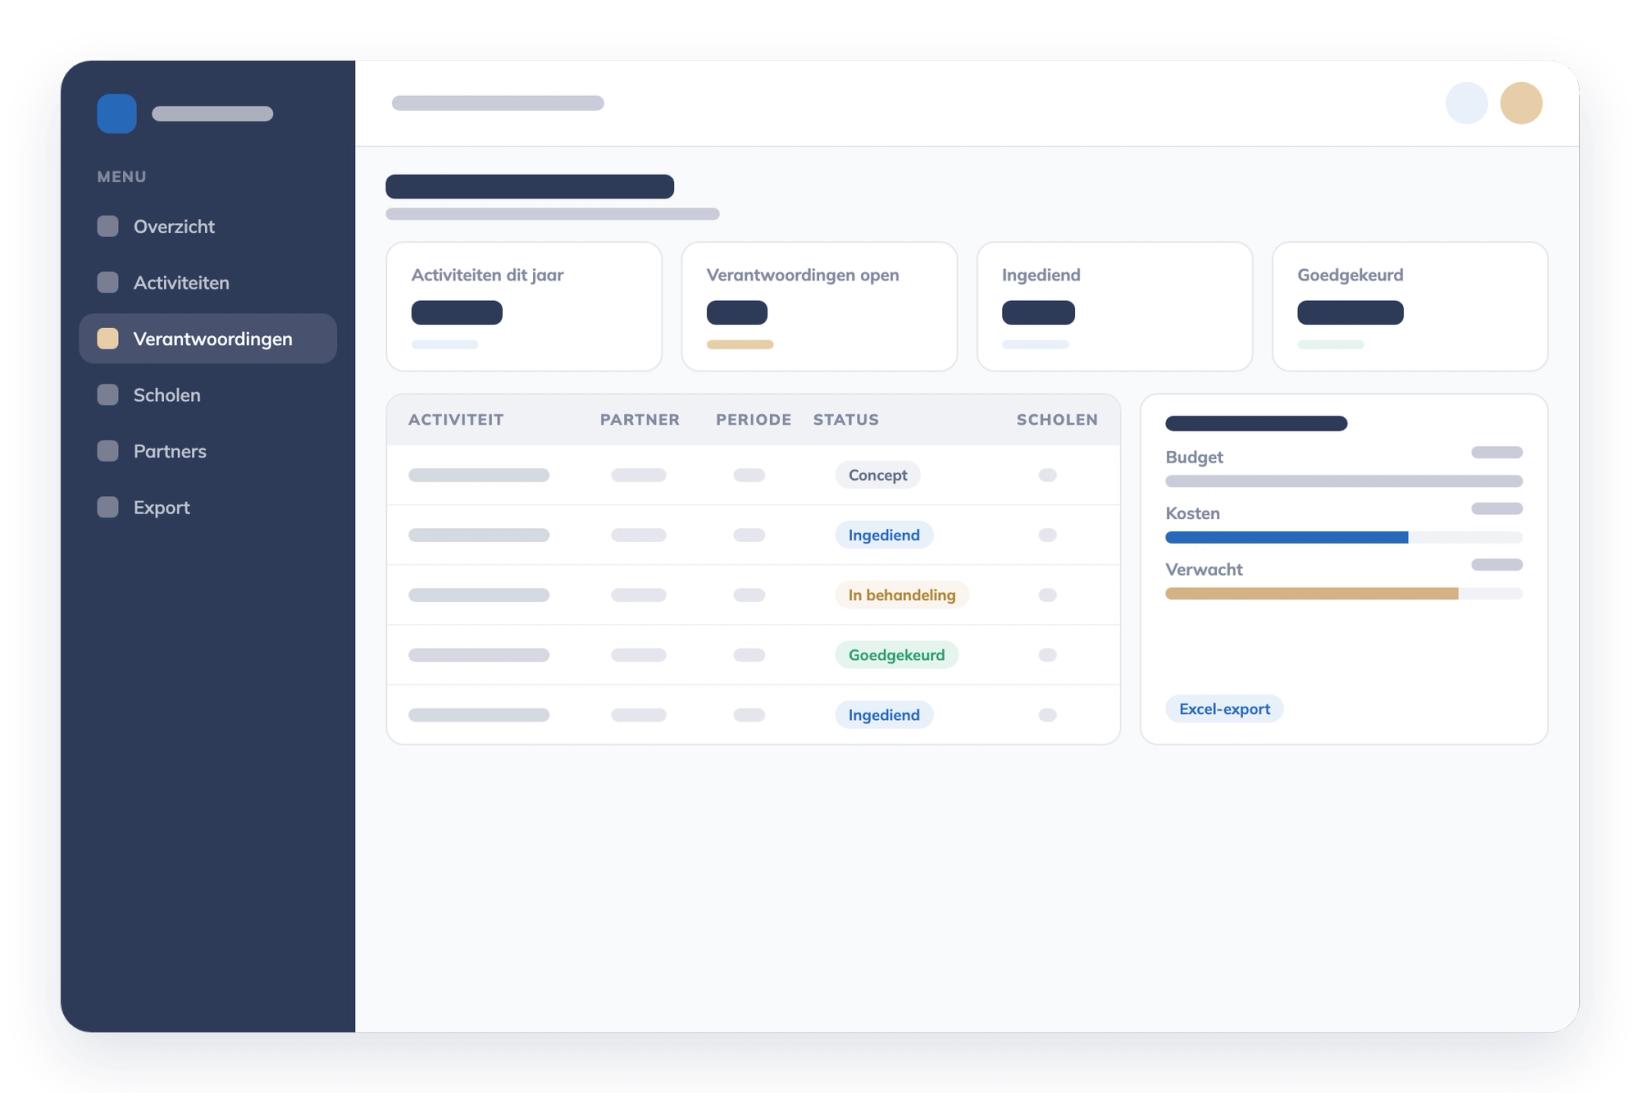Click the Excel-export button
Screen dimensions: 1640x1093
[x=1224, y=709]
